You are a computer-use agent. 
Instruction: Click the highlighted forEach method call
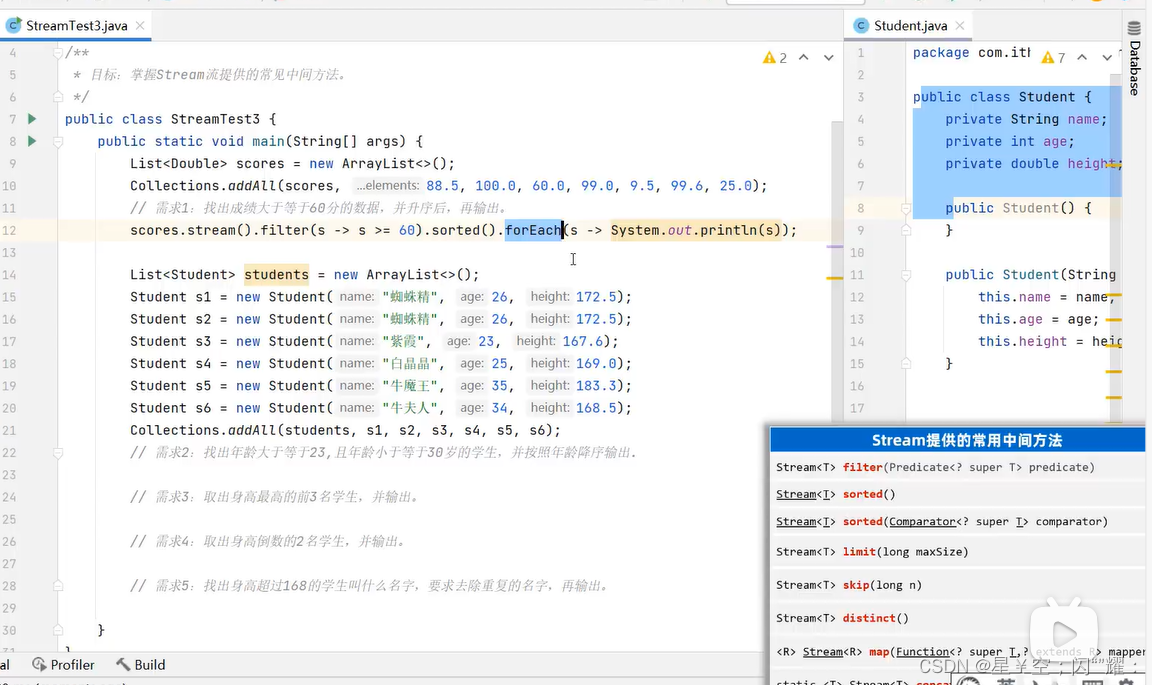[533, 230]
